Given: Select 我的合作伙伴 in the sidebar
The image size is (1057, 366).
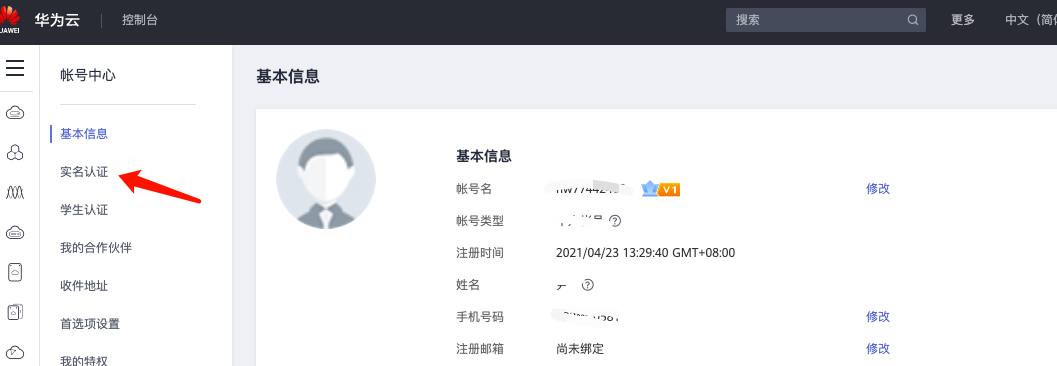Looking at the screenshot, I should [96, 247].
